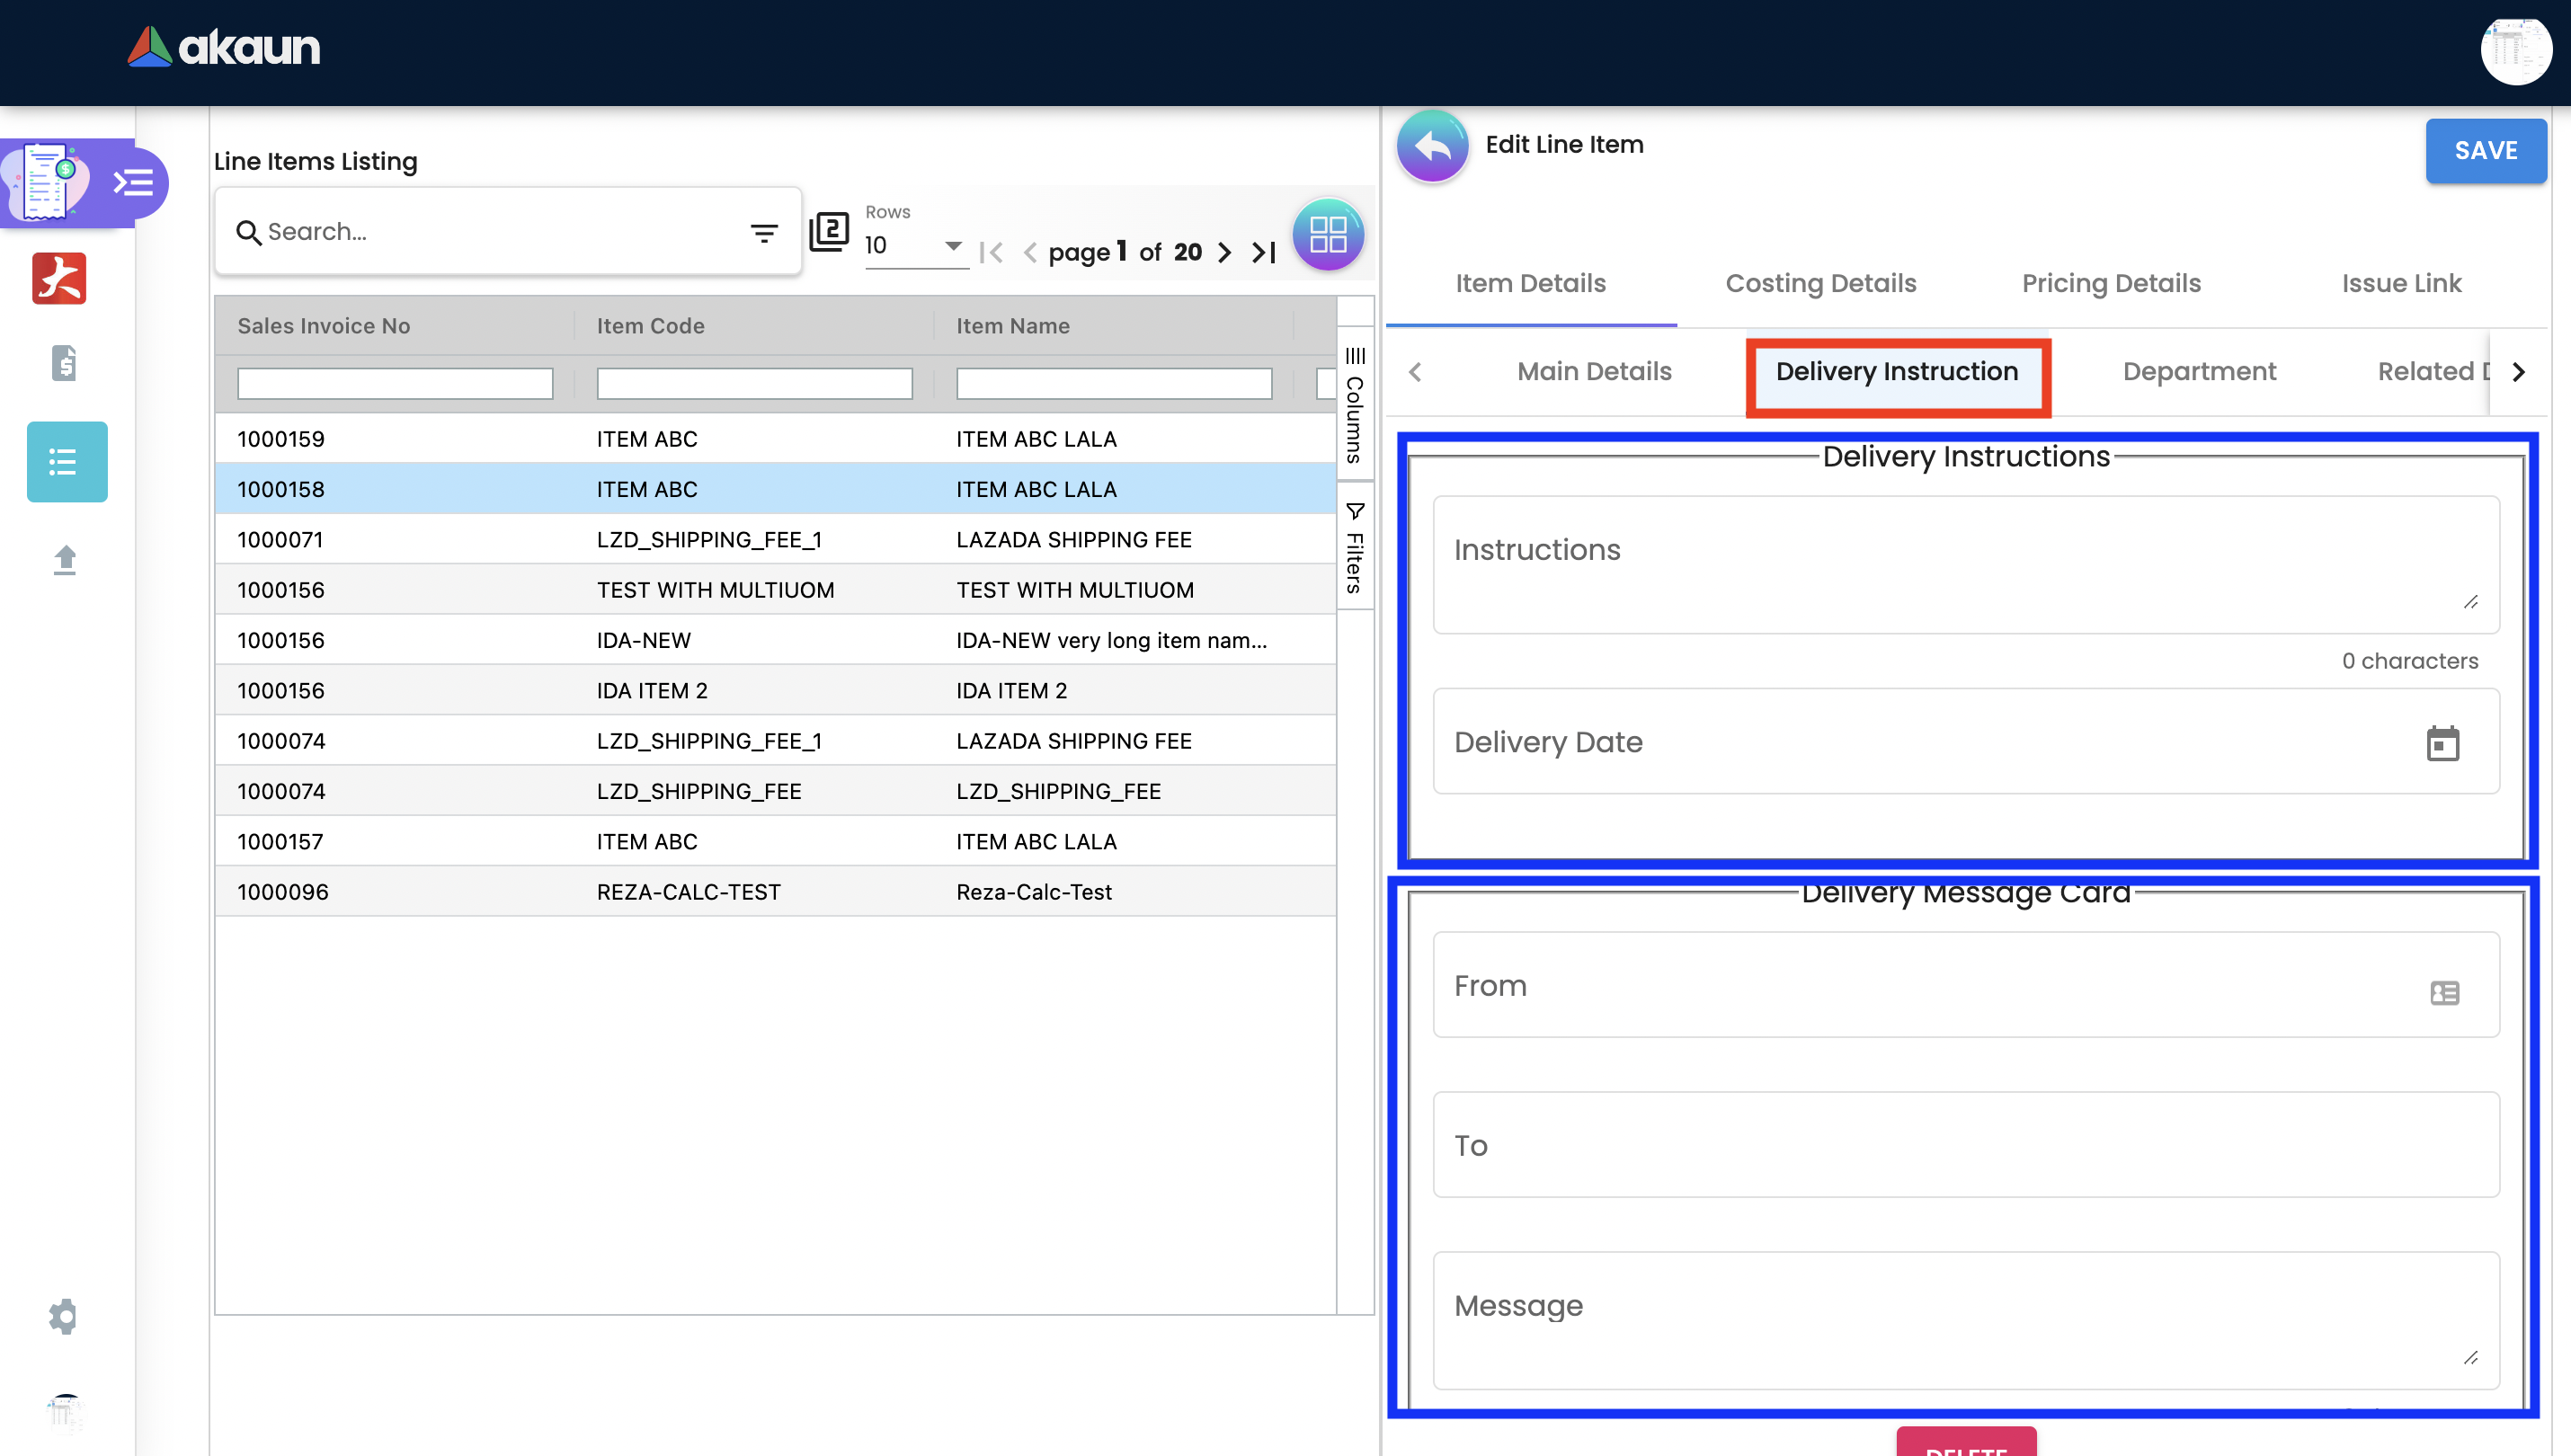Toggle the Columns side panel
Image resolution: width=2571 pixels, height=1456 pixels.
click(1354, 404)
